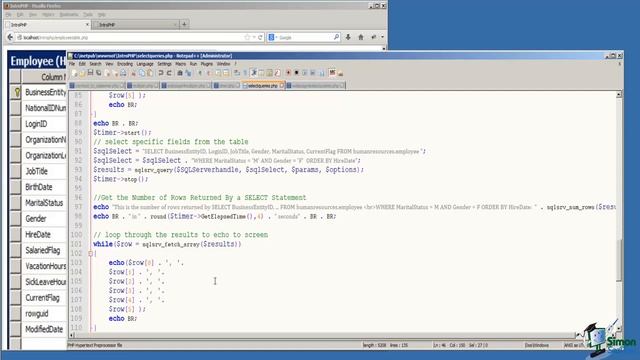Toggle Word Wrap in Notepad++ toolbar

pyautogui.click(x=237, y=73)
